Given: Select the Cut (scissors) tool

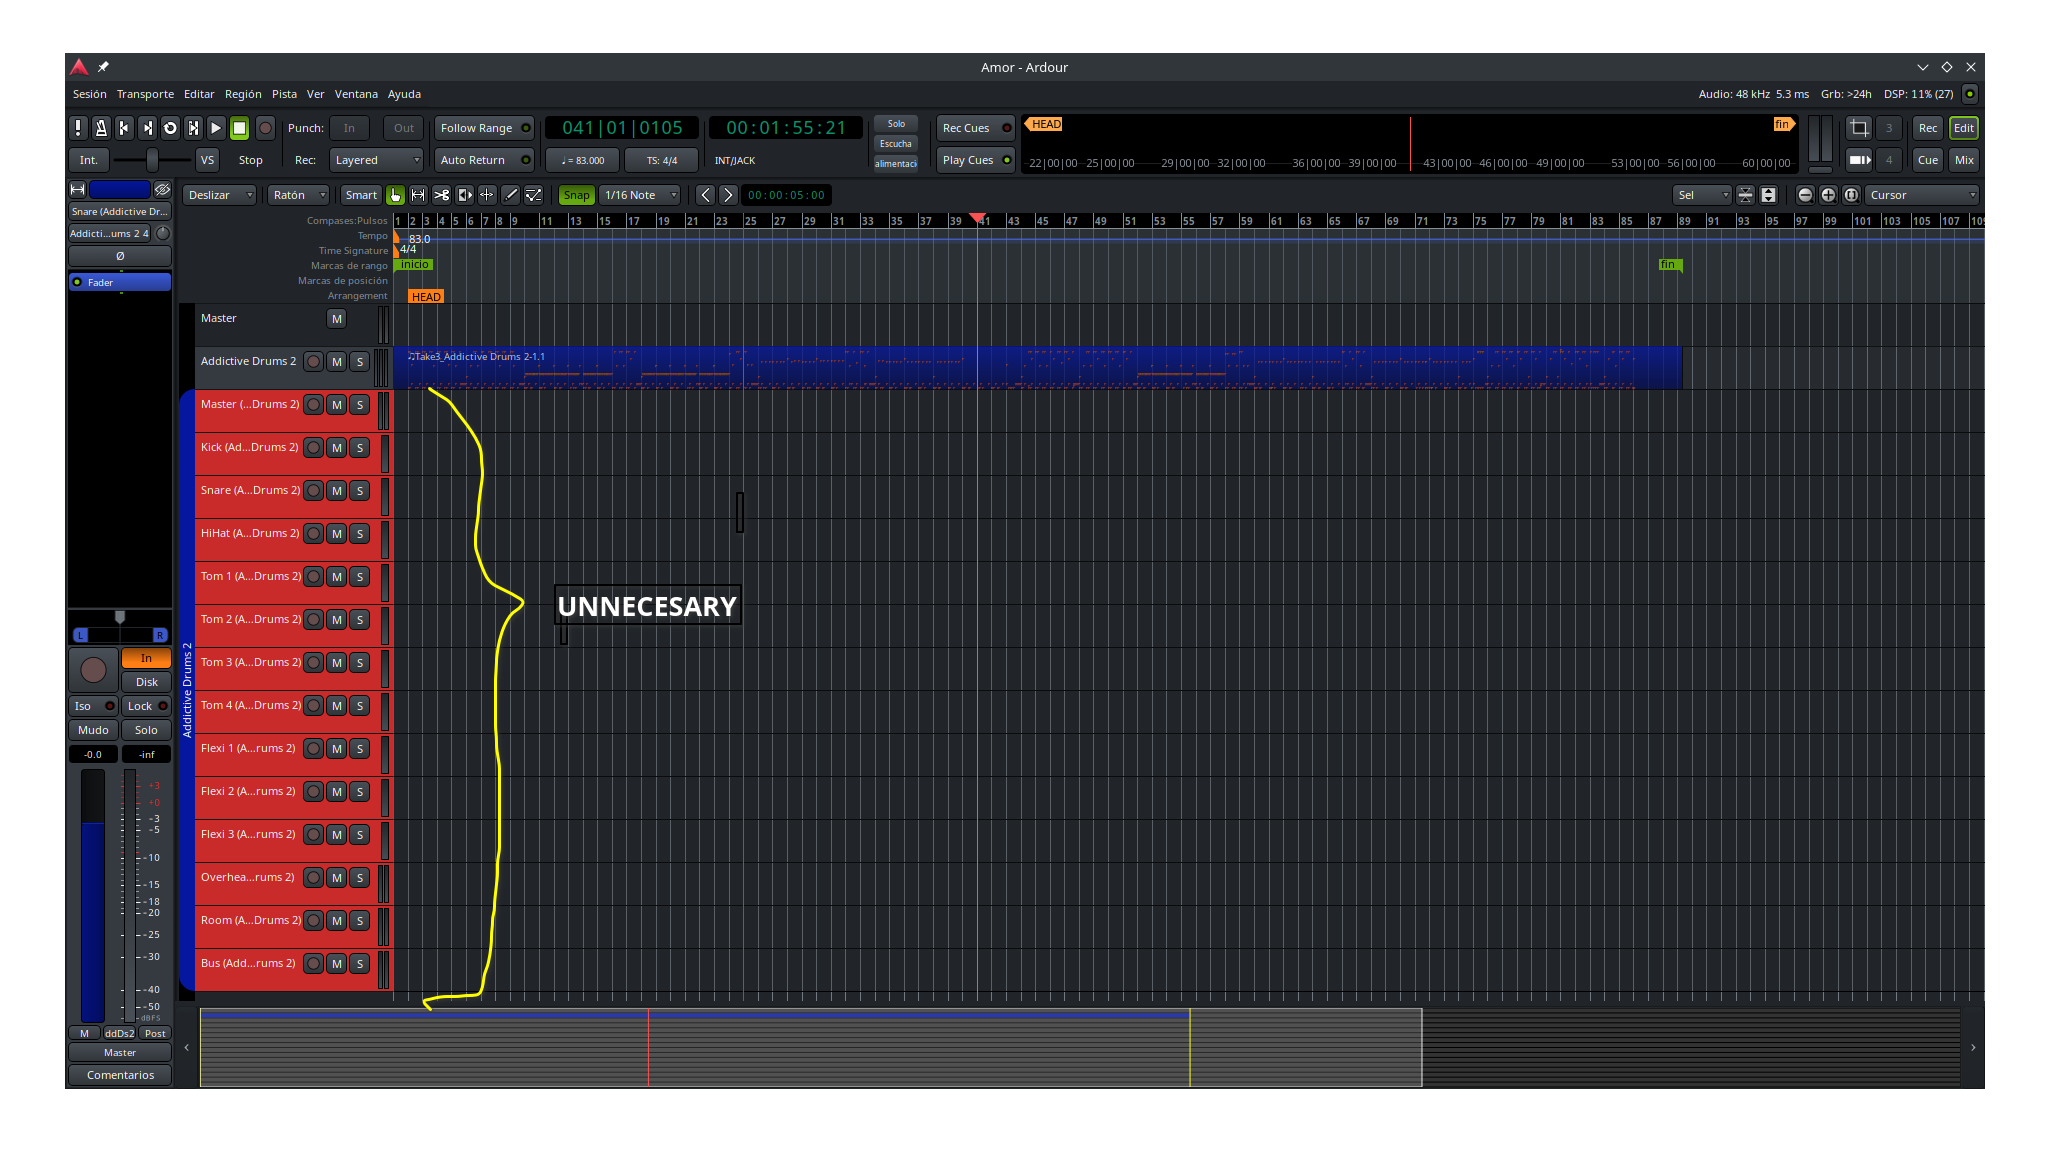Looking at the screenshot, I should coord(441,195).
